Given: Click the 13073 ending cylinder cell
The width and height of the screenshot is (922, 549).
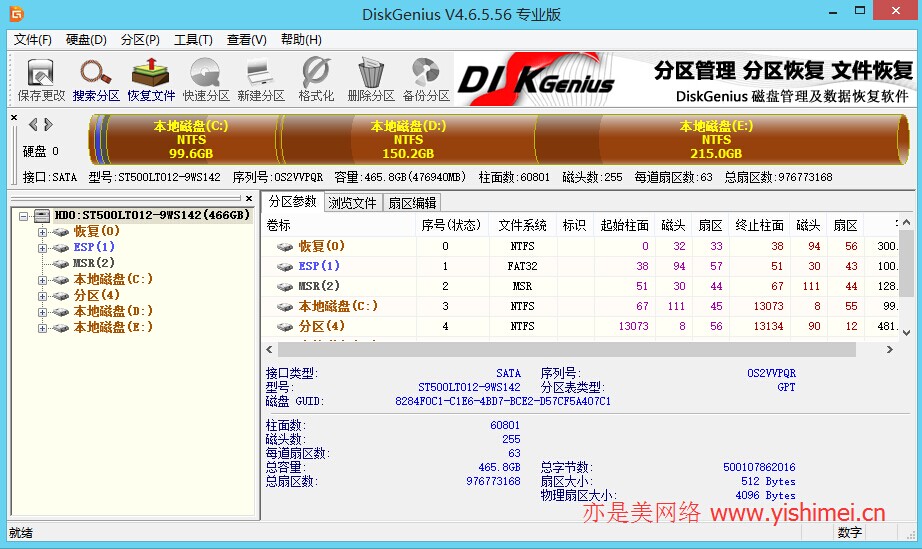Looking at the screenshot, I should pyautogui.click(x=769, y=306).
